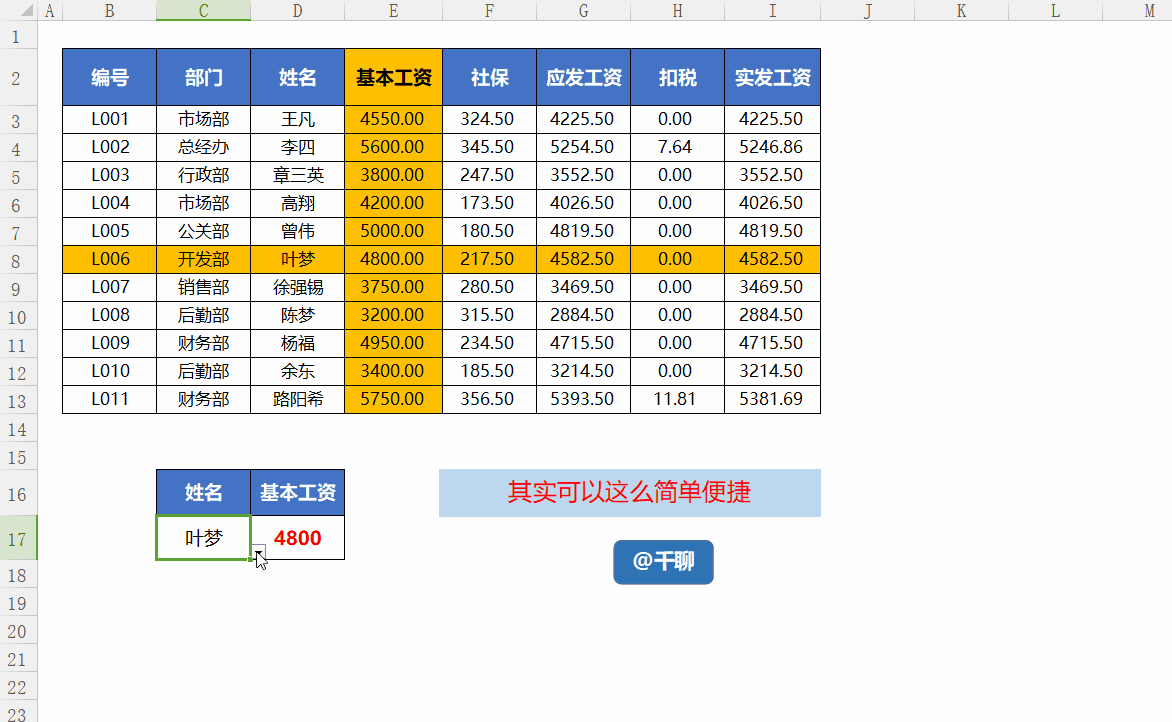Select the name cell containing 叶梦 in C17
Viewport: 1172px width, 722px height.
tap(203, 537)
